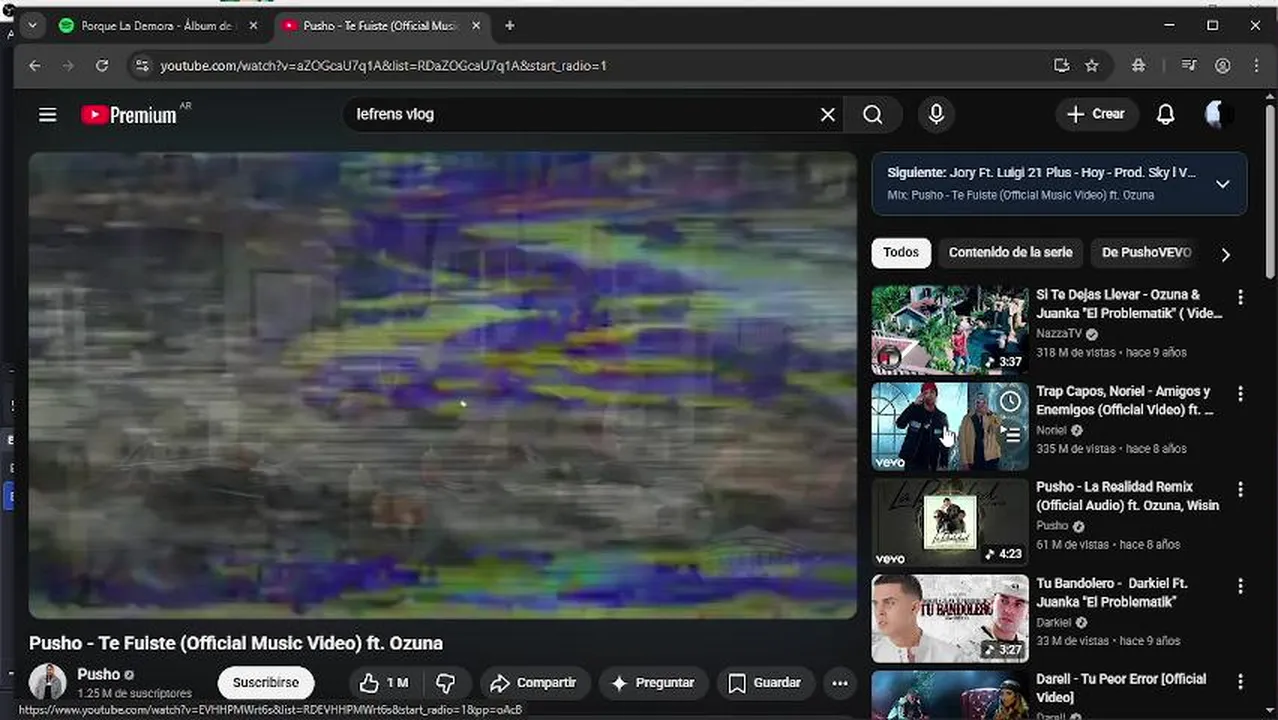
Task: Click the address bar URL
Action: pos(384,66)
